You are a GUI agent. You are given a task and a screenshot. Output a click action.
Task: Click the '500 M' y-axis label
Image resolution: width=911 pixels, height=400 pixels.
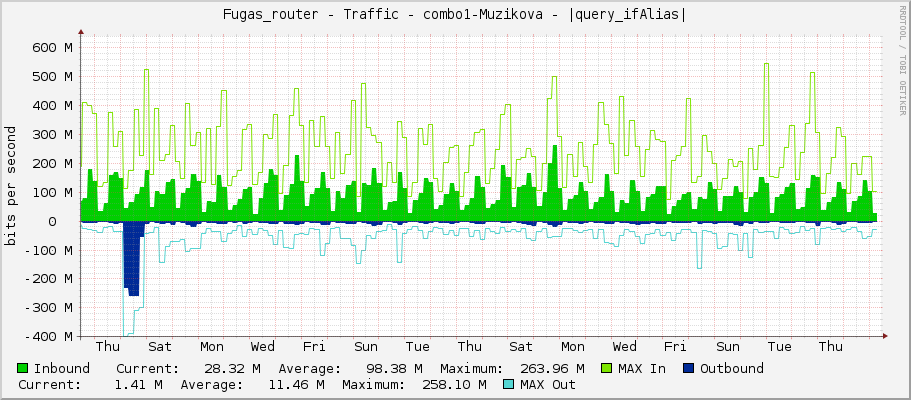click(x=51, y=77)
